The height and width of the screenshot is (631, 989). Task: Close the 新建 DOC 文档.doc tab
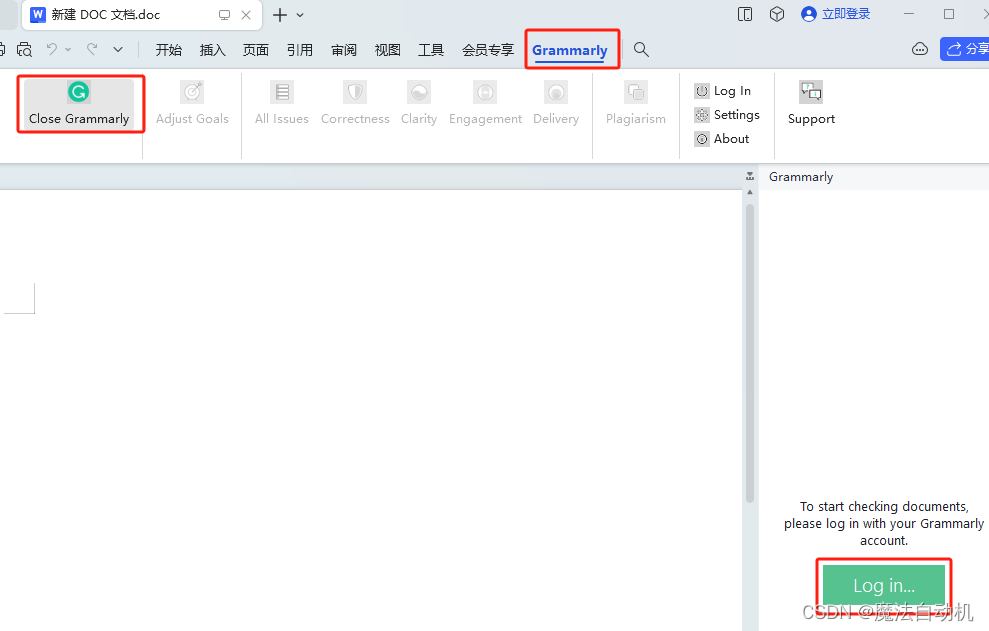246,15
